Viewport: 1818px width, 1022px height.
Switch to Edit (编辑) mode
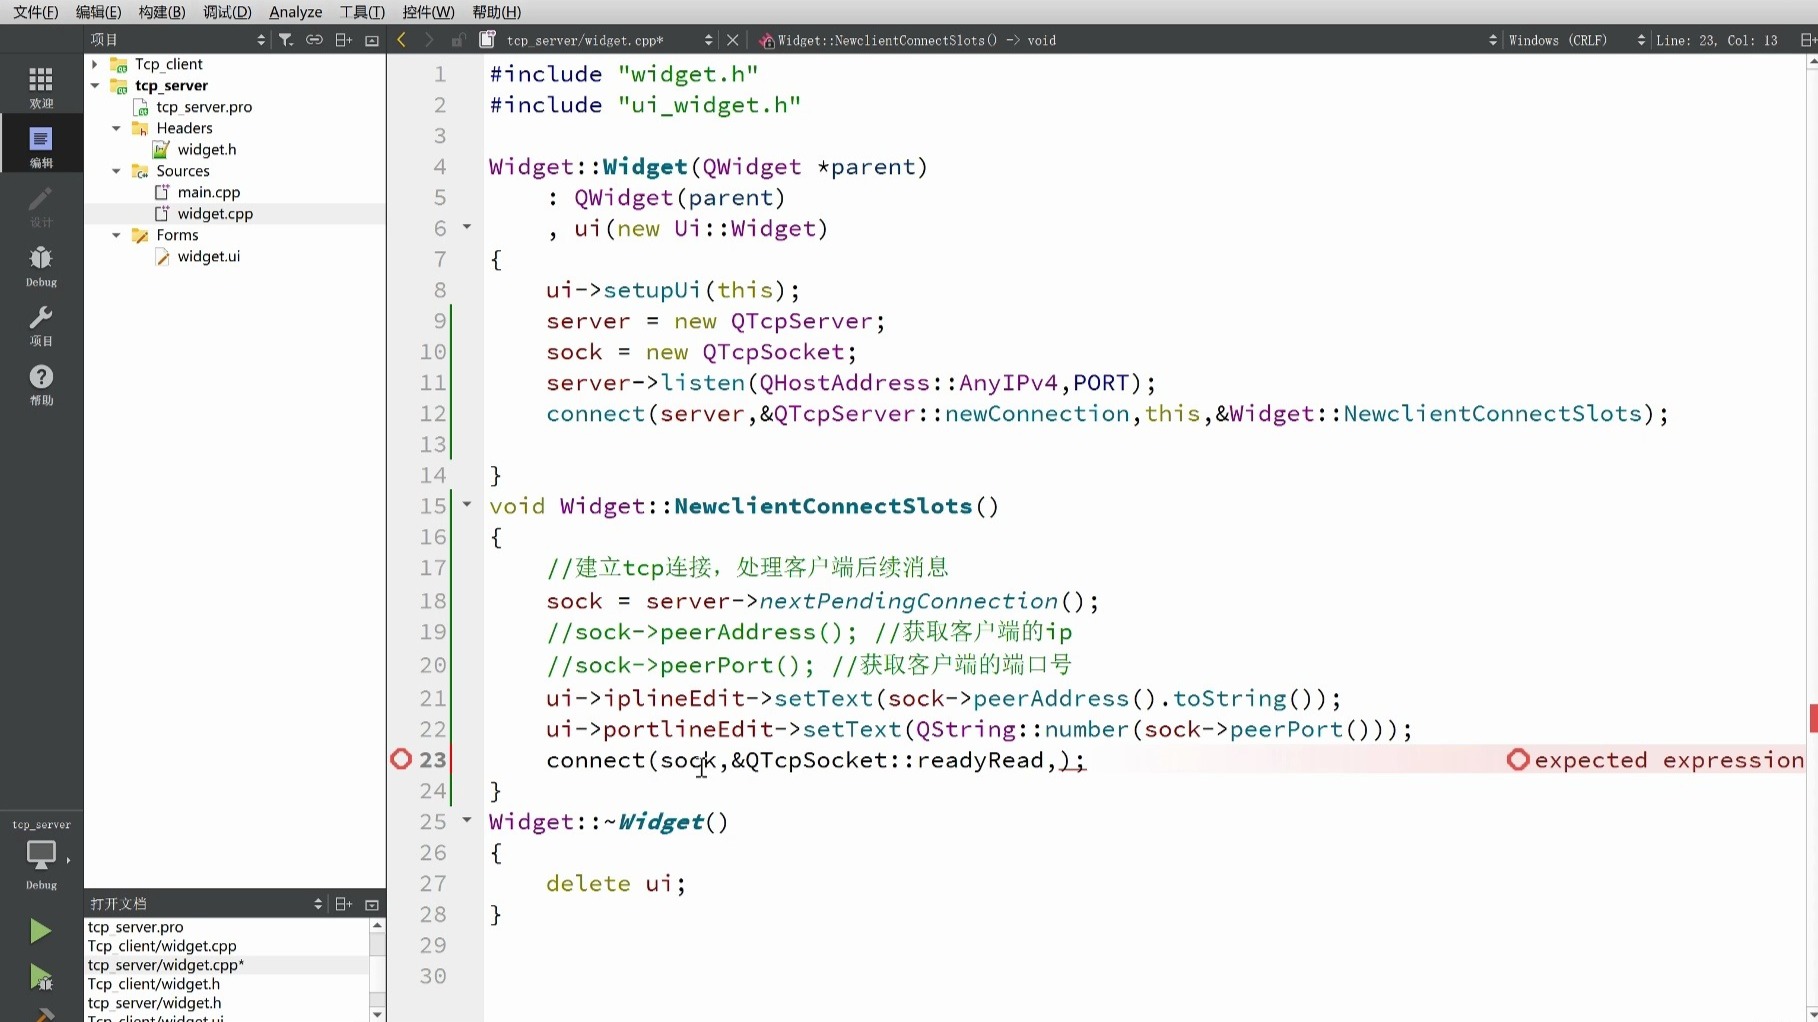[41, 146]
